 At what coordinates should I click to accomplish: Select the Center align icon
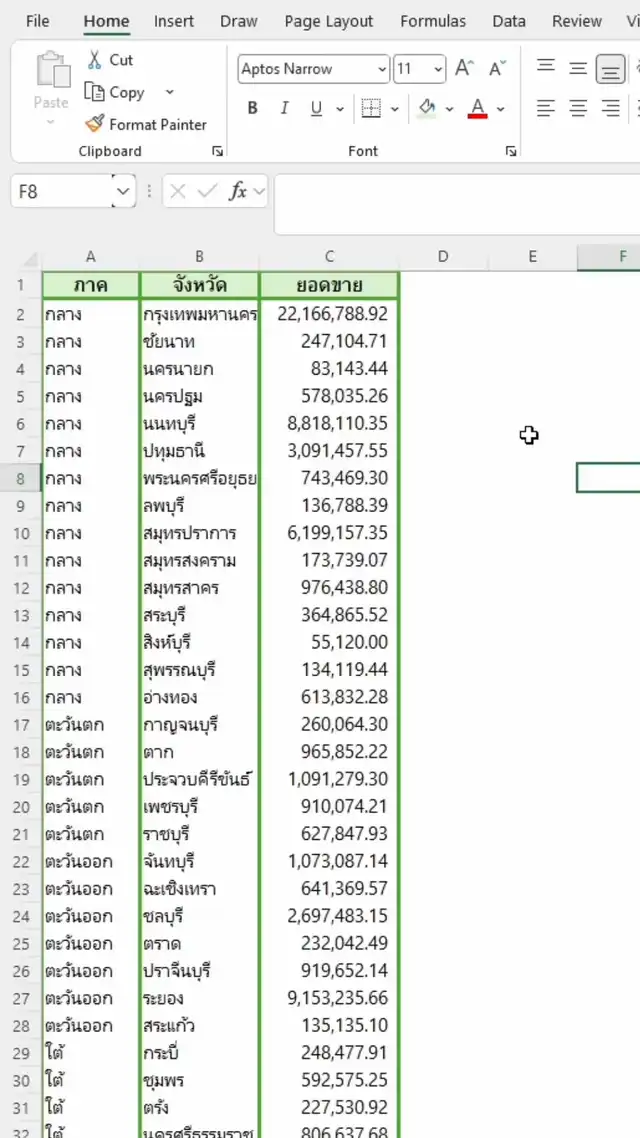[578, 108]
